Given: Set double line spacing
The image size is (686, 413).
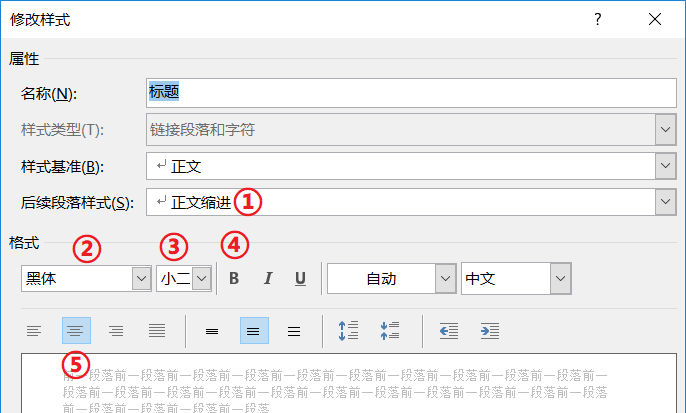Looking at the screenshot, I should (x=294, y=331).
